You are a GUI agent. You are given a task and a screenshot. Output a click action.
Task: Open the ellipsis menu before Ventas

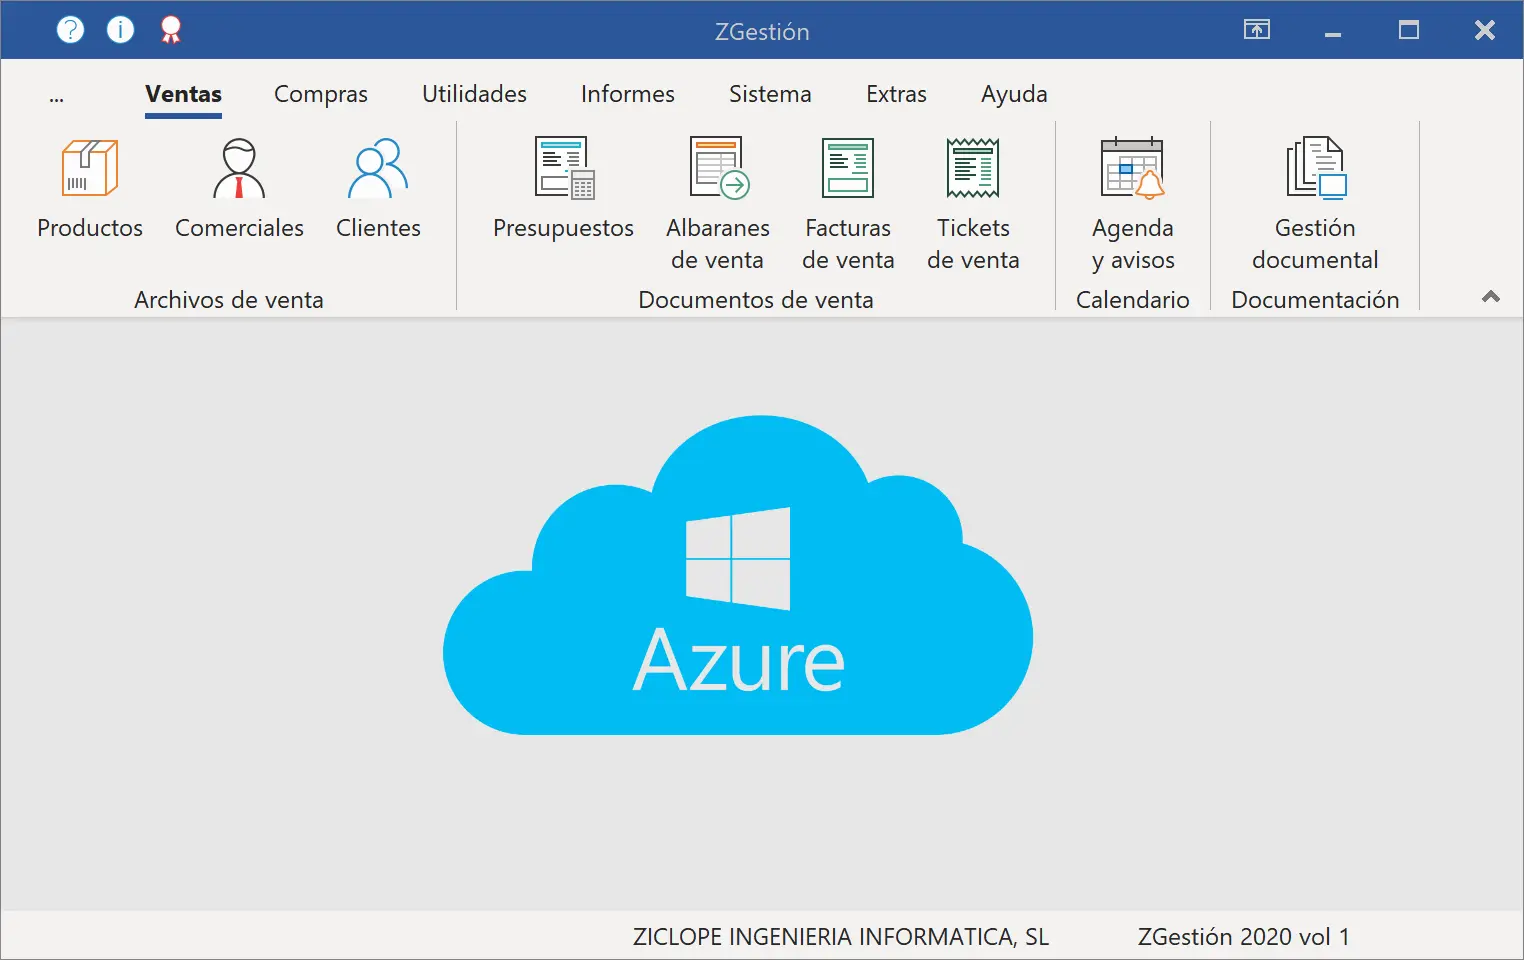point(56,97)
